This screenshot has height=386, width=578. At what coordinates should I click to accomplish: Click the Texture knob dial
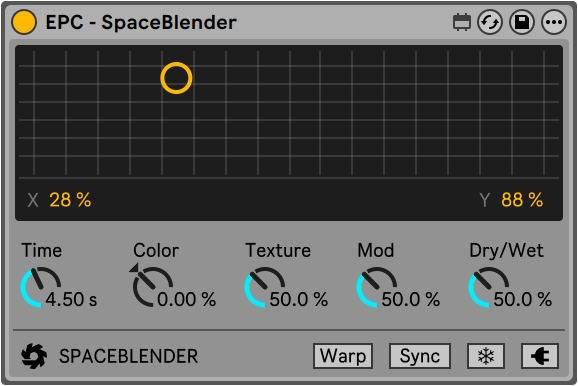(265, 287)
